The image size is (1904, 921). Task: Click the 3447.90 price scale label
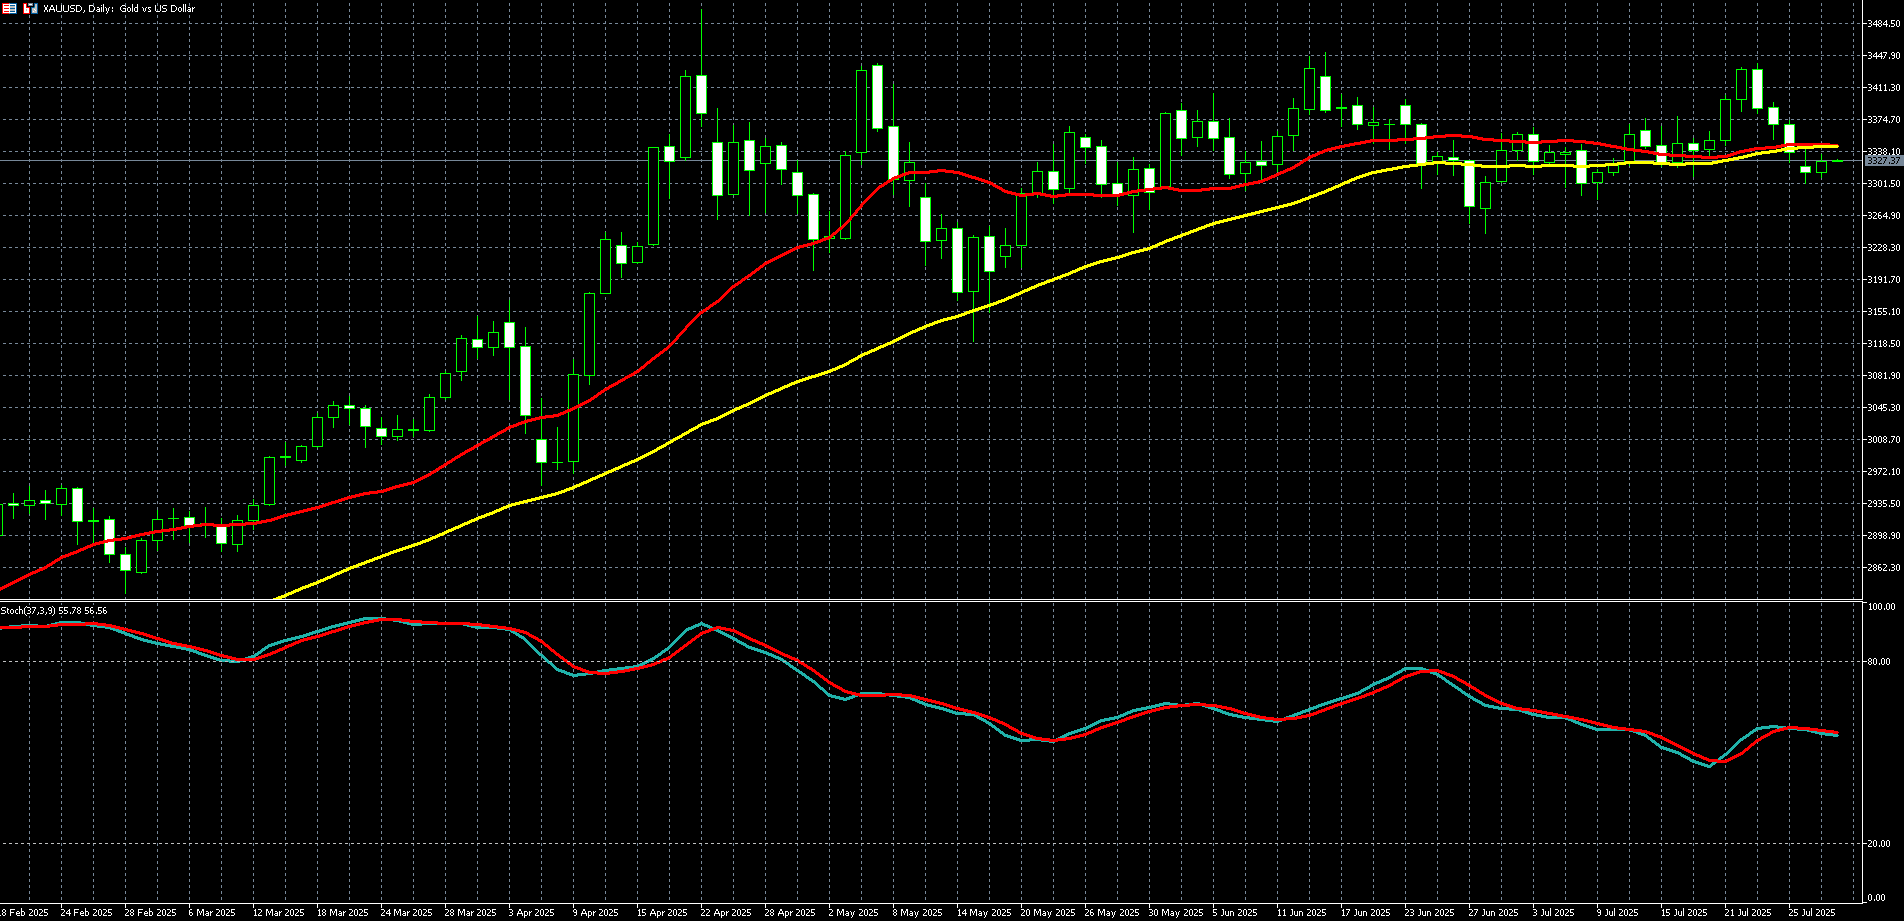click(1883, 56)
